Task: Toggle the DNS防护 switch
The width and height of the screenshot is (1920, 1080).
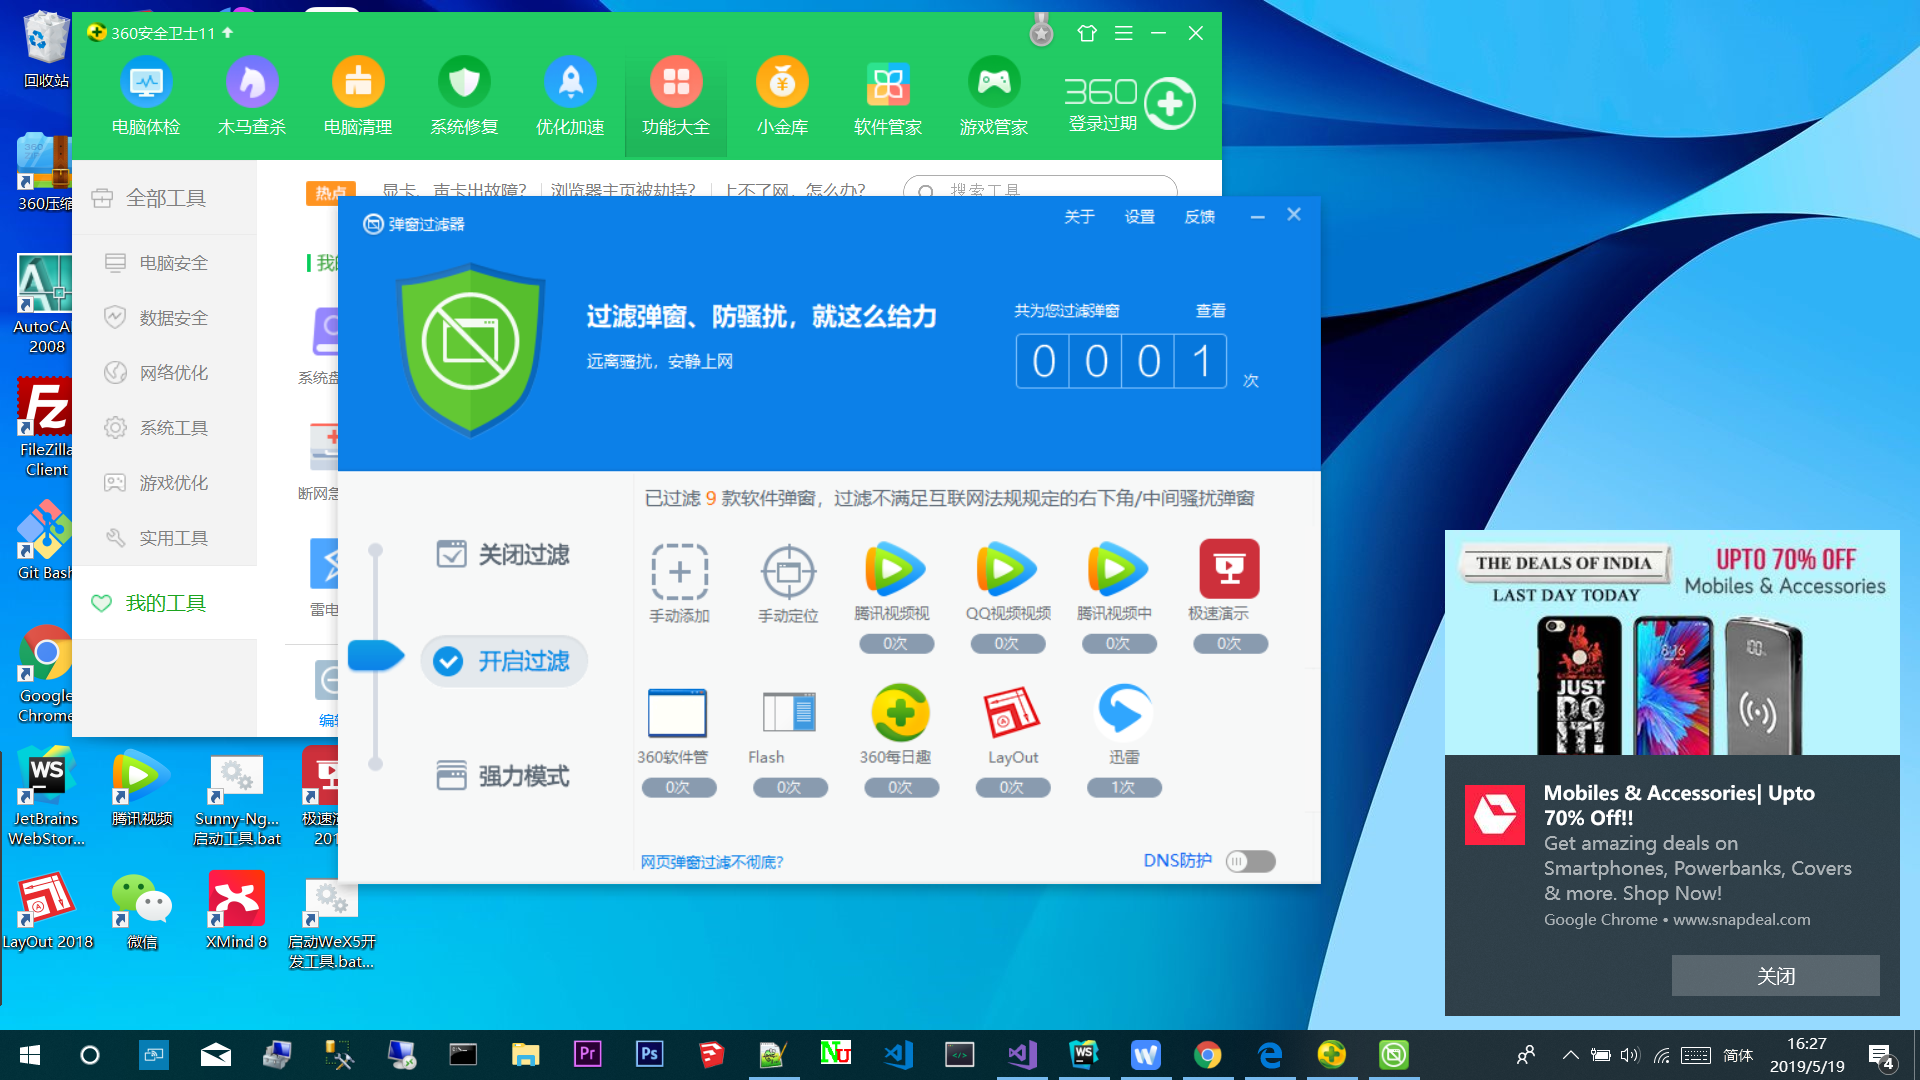Action: tap(1250, 861)
